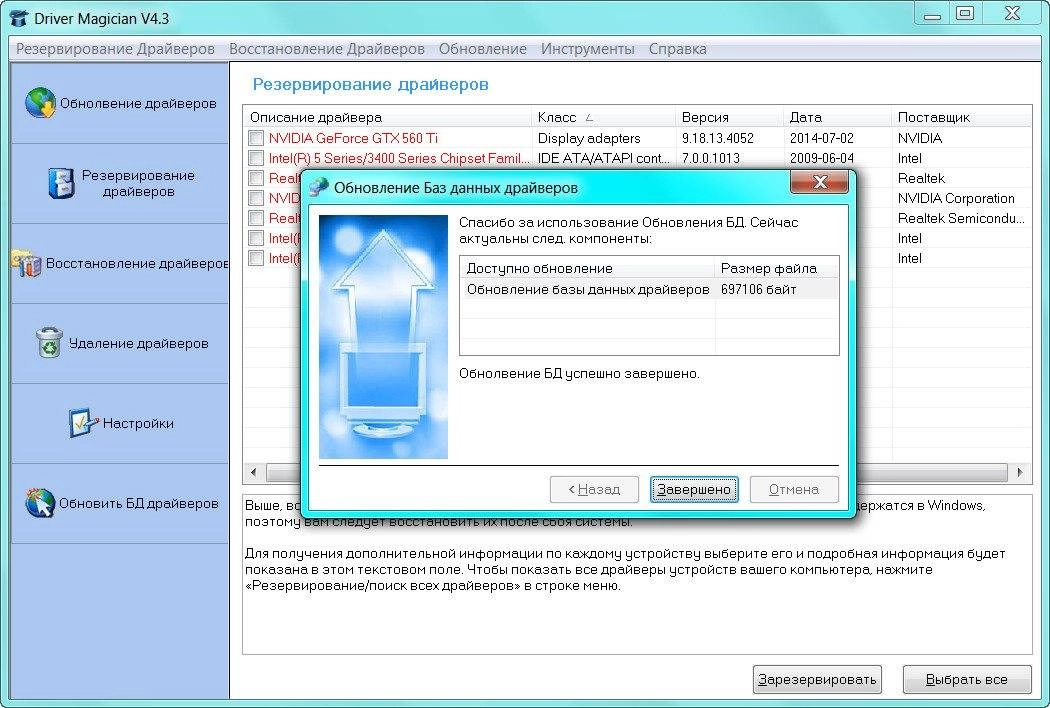1050x708 pixels.
Task: Click the Размер файла column header in the dialog
Action: (x=777, y=269)
